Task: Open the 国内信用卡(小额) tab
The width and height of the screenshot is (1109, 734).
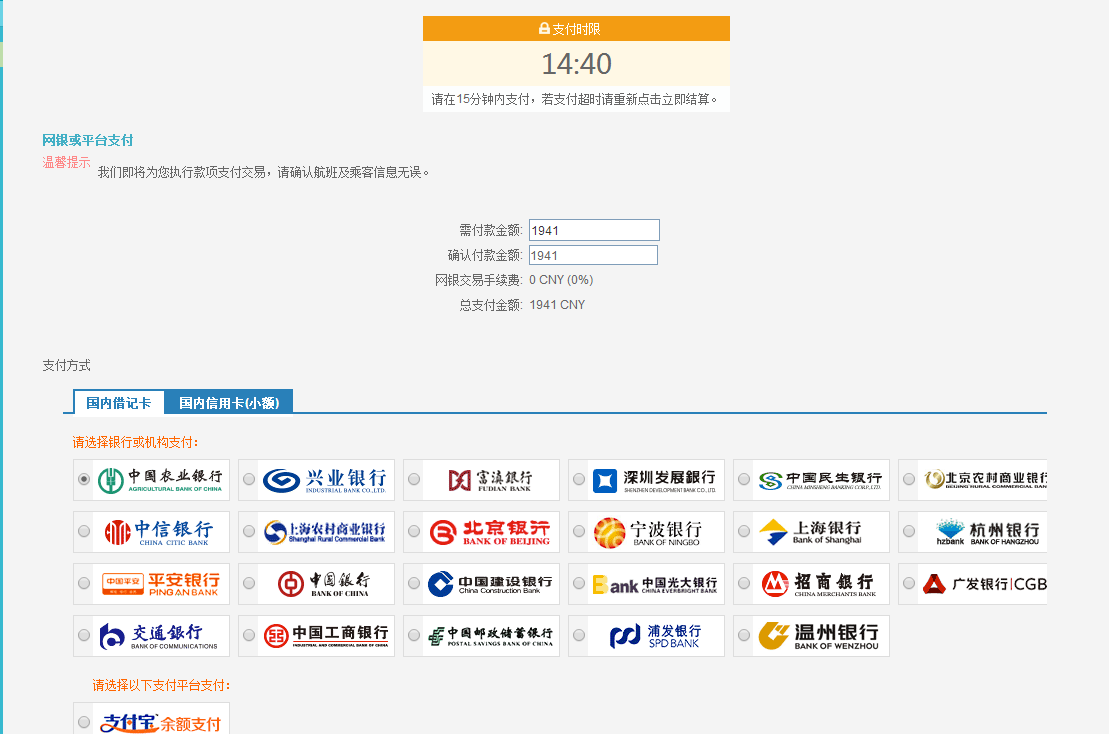Action: (x=228, y=403)
